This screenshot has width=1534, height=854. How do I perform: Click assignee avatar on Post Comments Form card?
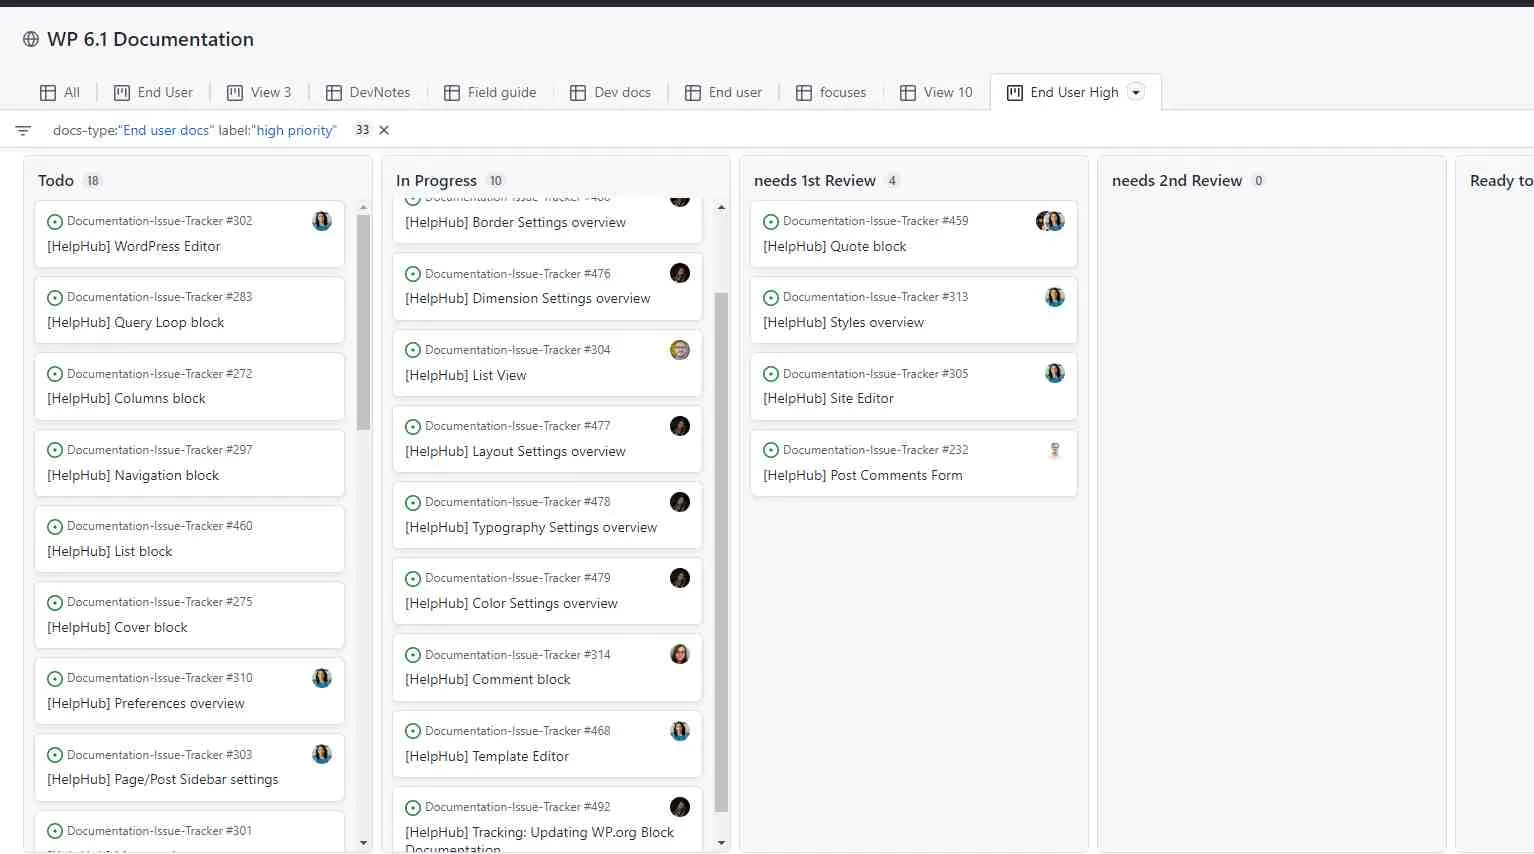point(1055,450)
